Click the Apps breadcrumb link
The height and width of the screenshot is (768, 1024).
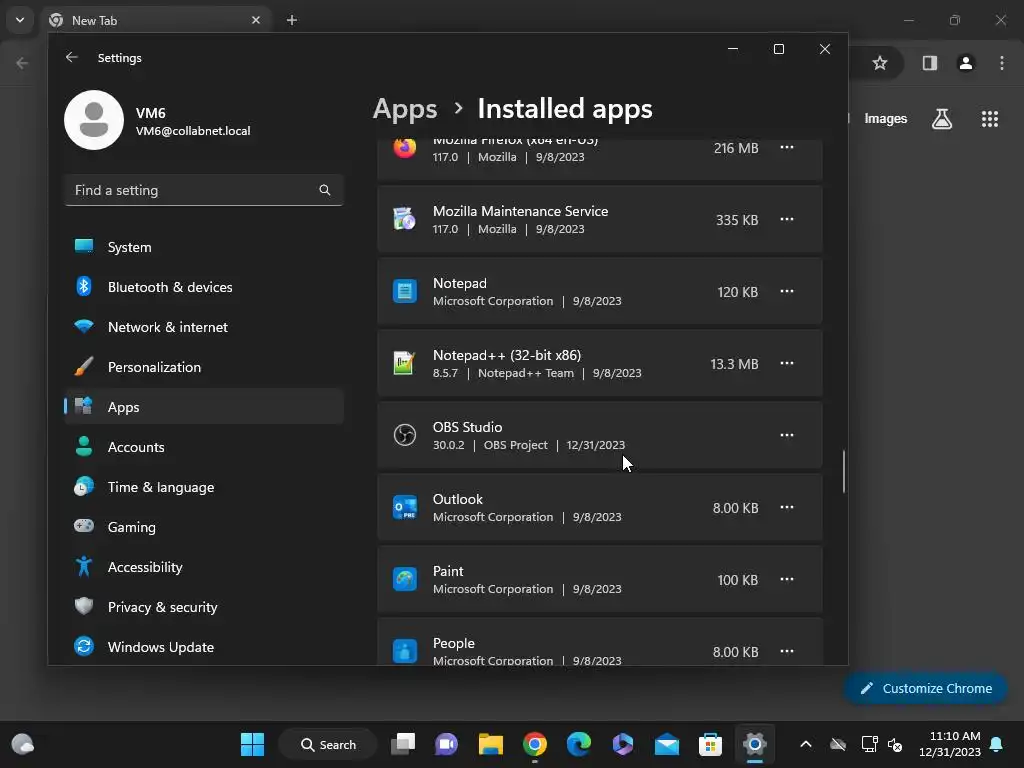(x=405, y=109)
